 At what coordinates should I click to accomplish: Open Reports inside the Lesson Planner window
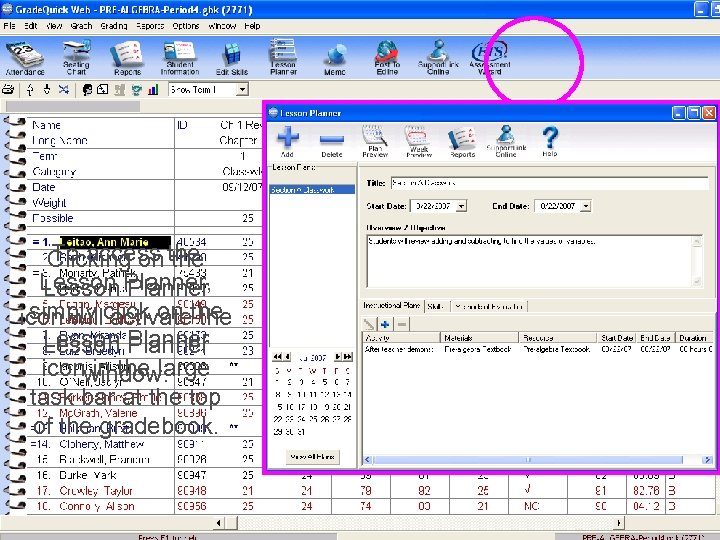462,143
